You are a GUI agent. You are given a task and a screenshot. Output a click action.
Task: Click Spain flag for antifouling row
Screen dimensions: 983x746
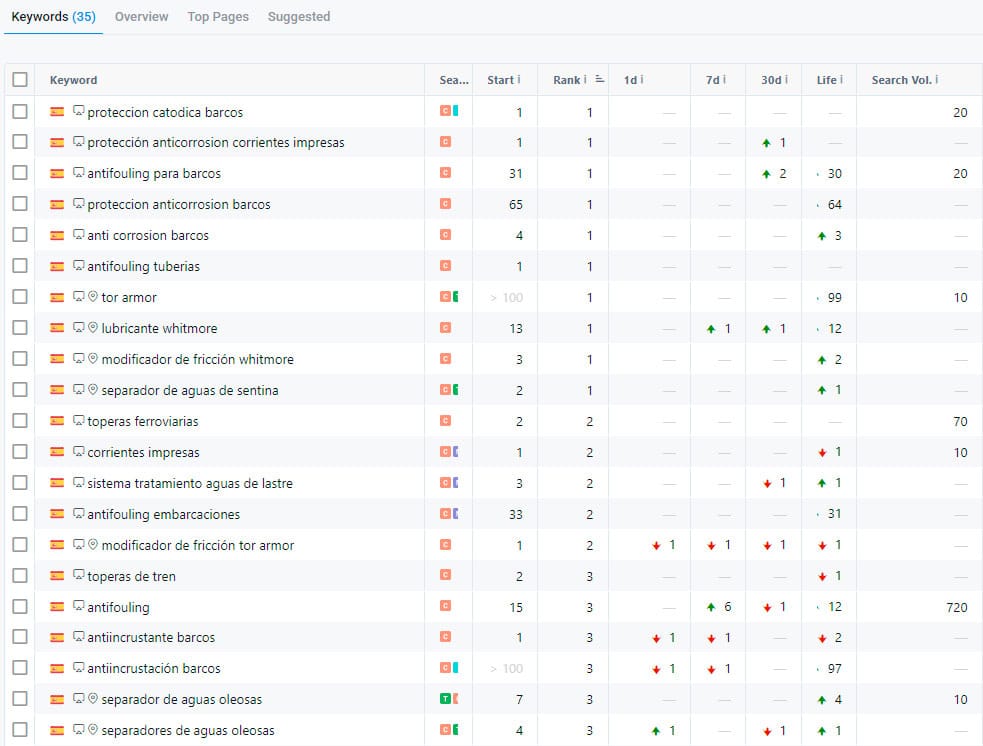click(x=57, y=606)
